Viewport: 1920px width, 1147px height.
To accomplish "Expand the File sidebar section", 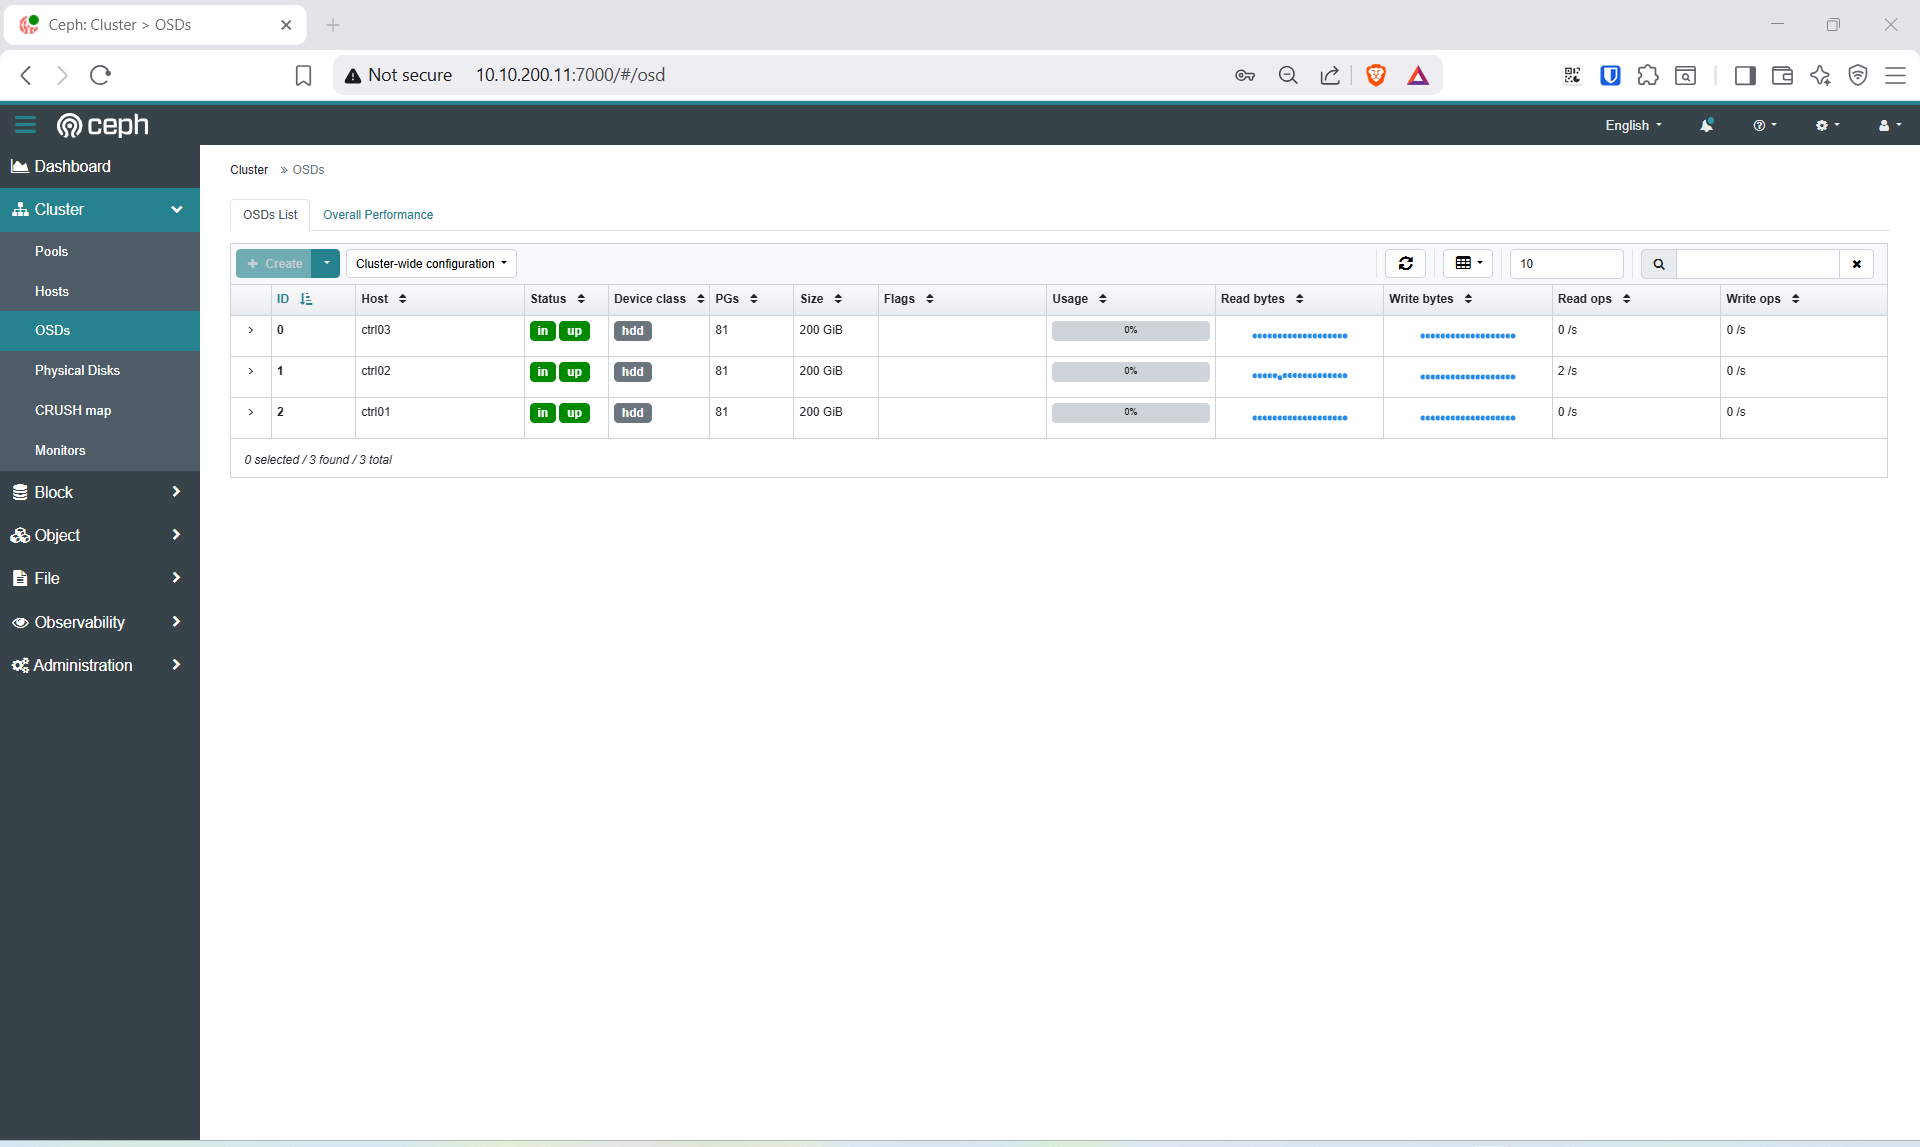I will 100,578.
